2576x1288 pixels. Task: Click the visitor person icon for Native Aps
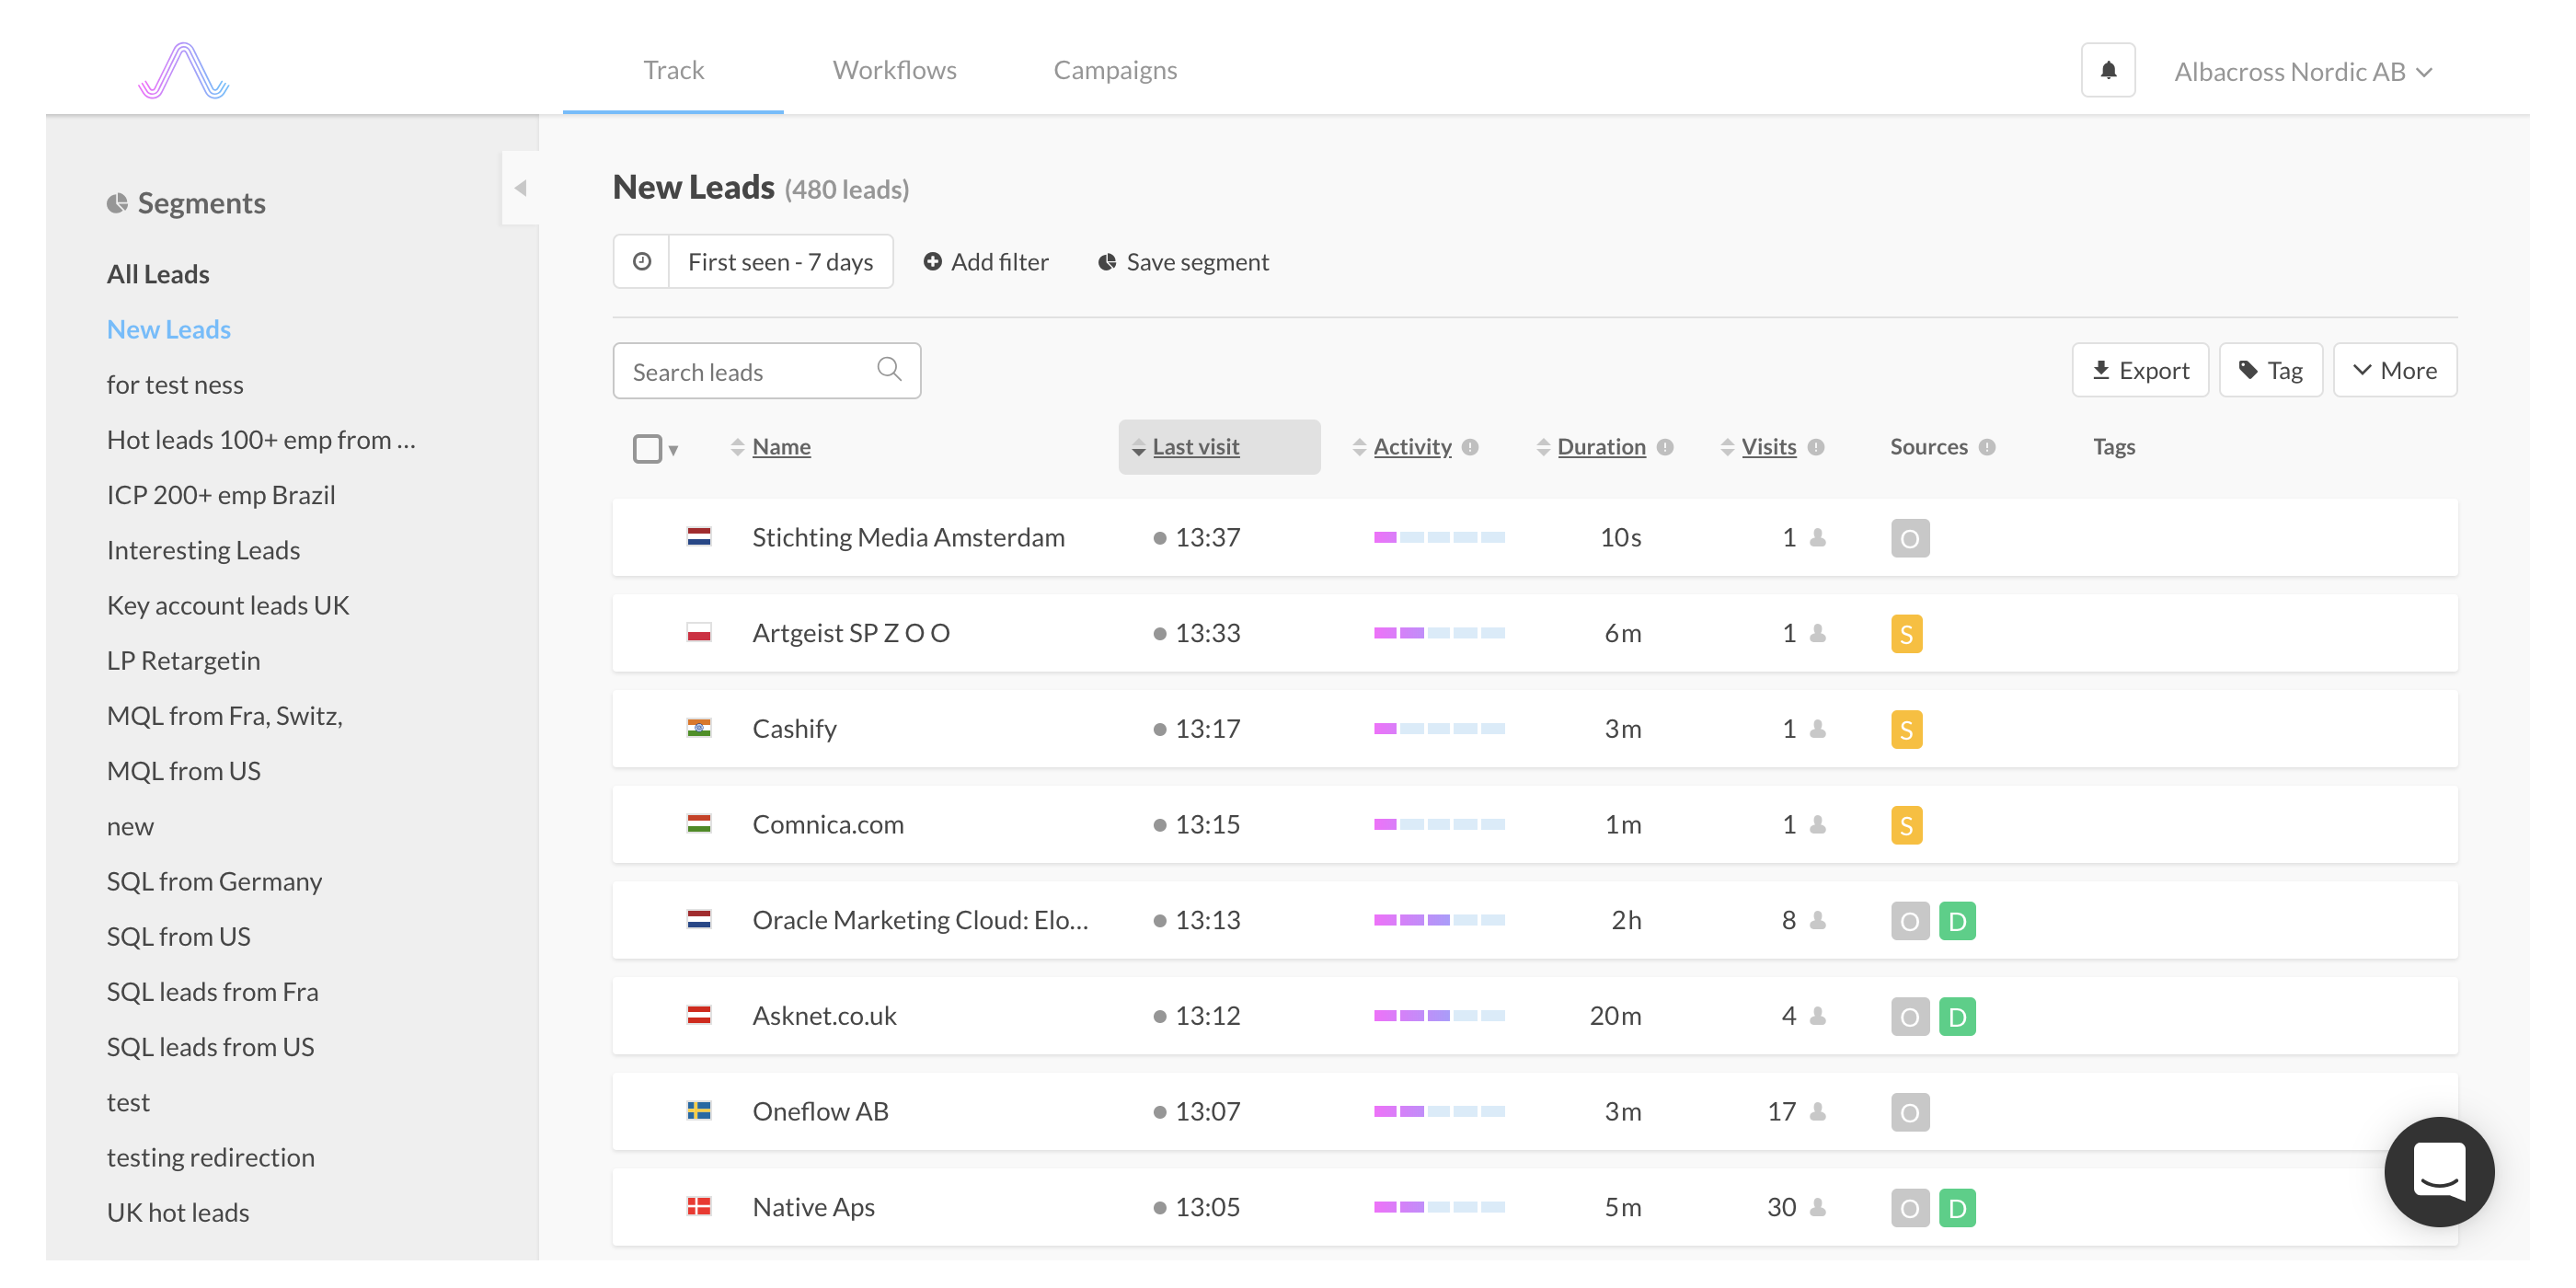1818,1207
